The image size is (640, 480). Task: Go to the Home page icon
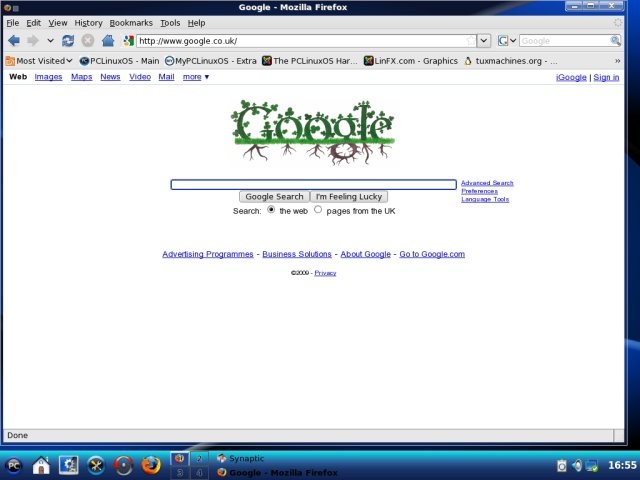coord(108,40)
